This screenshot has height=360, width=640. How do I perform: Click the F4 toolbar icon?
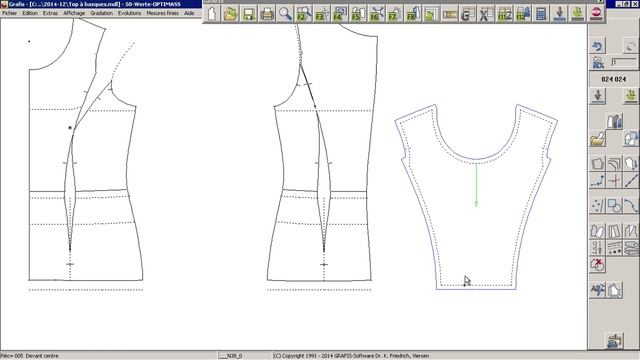340,14
